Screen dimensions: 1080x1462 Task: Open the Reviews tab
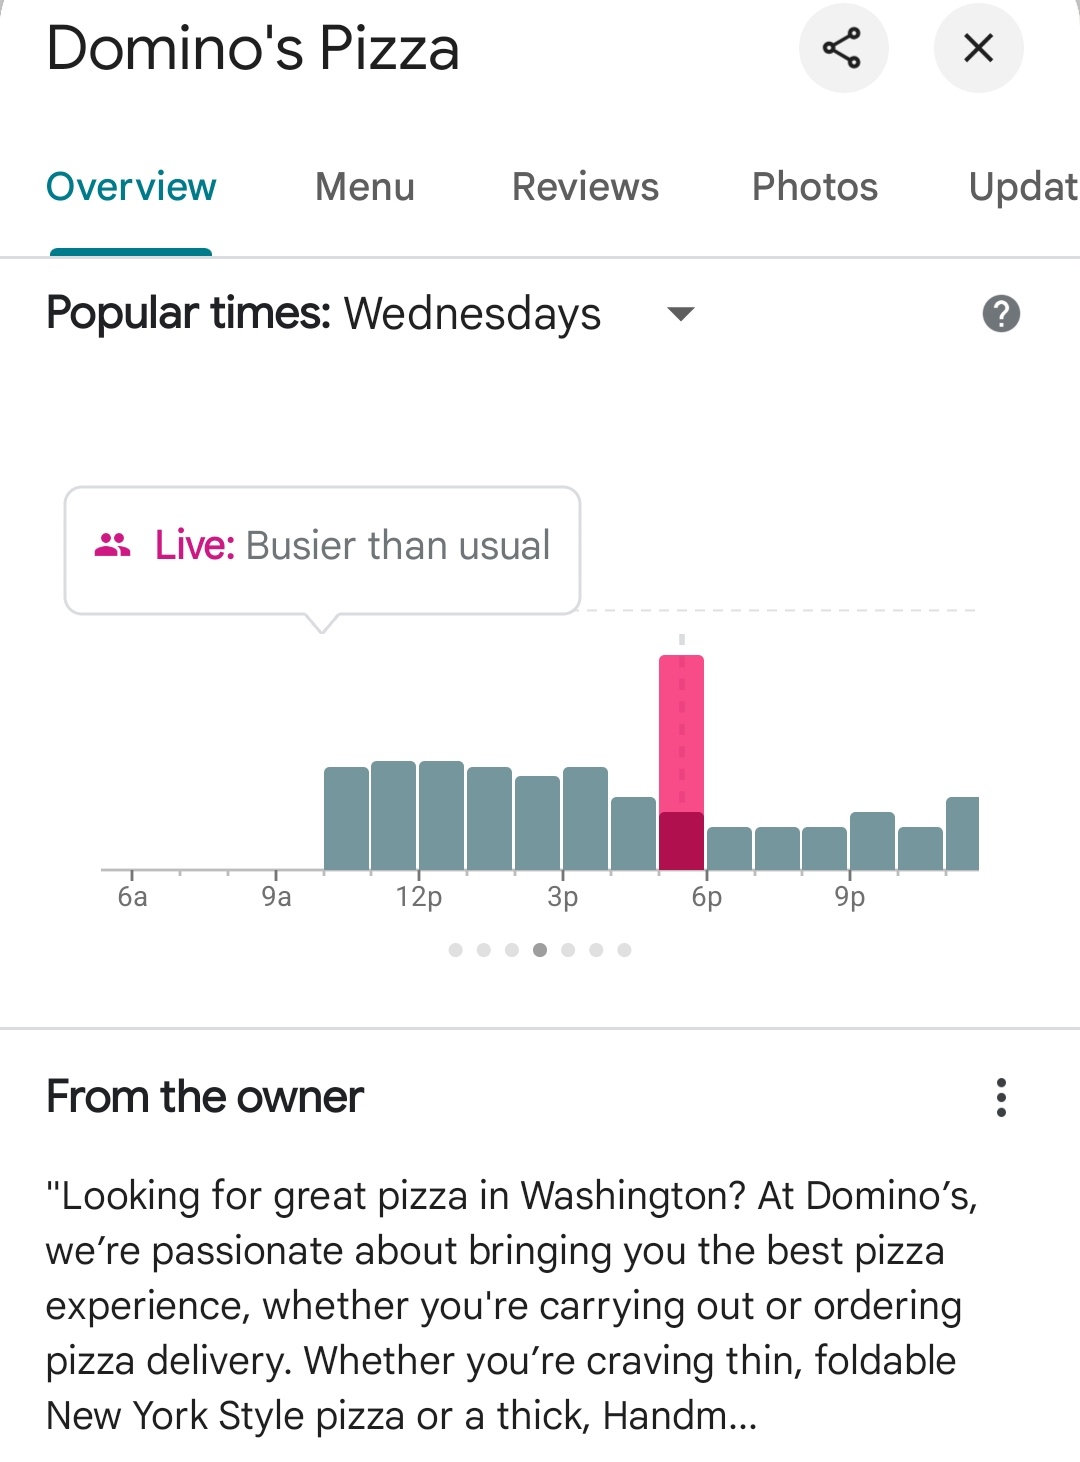coord(585,187)
